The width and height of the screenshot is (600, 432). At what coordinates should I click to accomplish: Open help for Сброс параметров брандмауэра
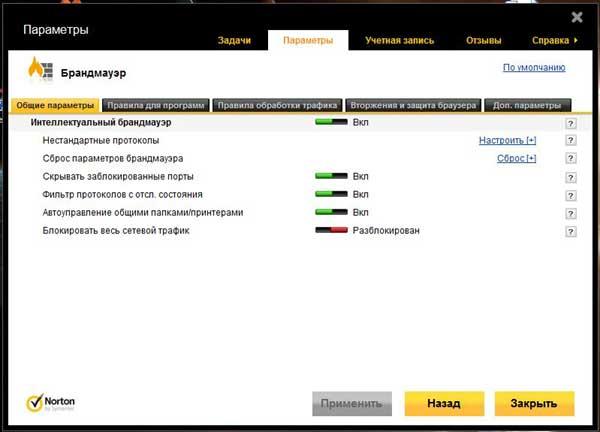pyautogui.click(x=571, y=158)
